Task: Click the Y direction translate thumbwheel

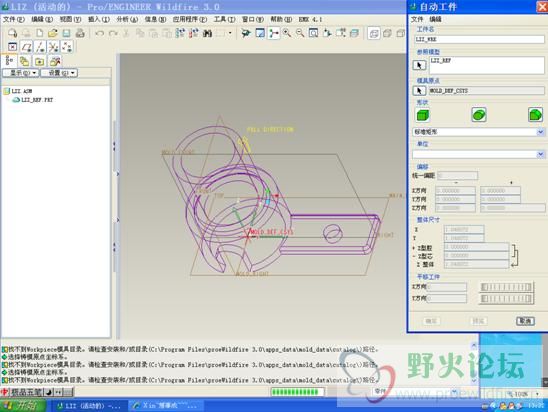Action: 506,298
